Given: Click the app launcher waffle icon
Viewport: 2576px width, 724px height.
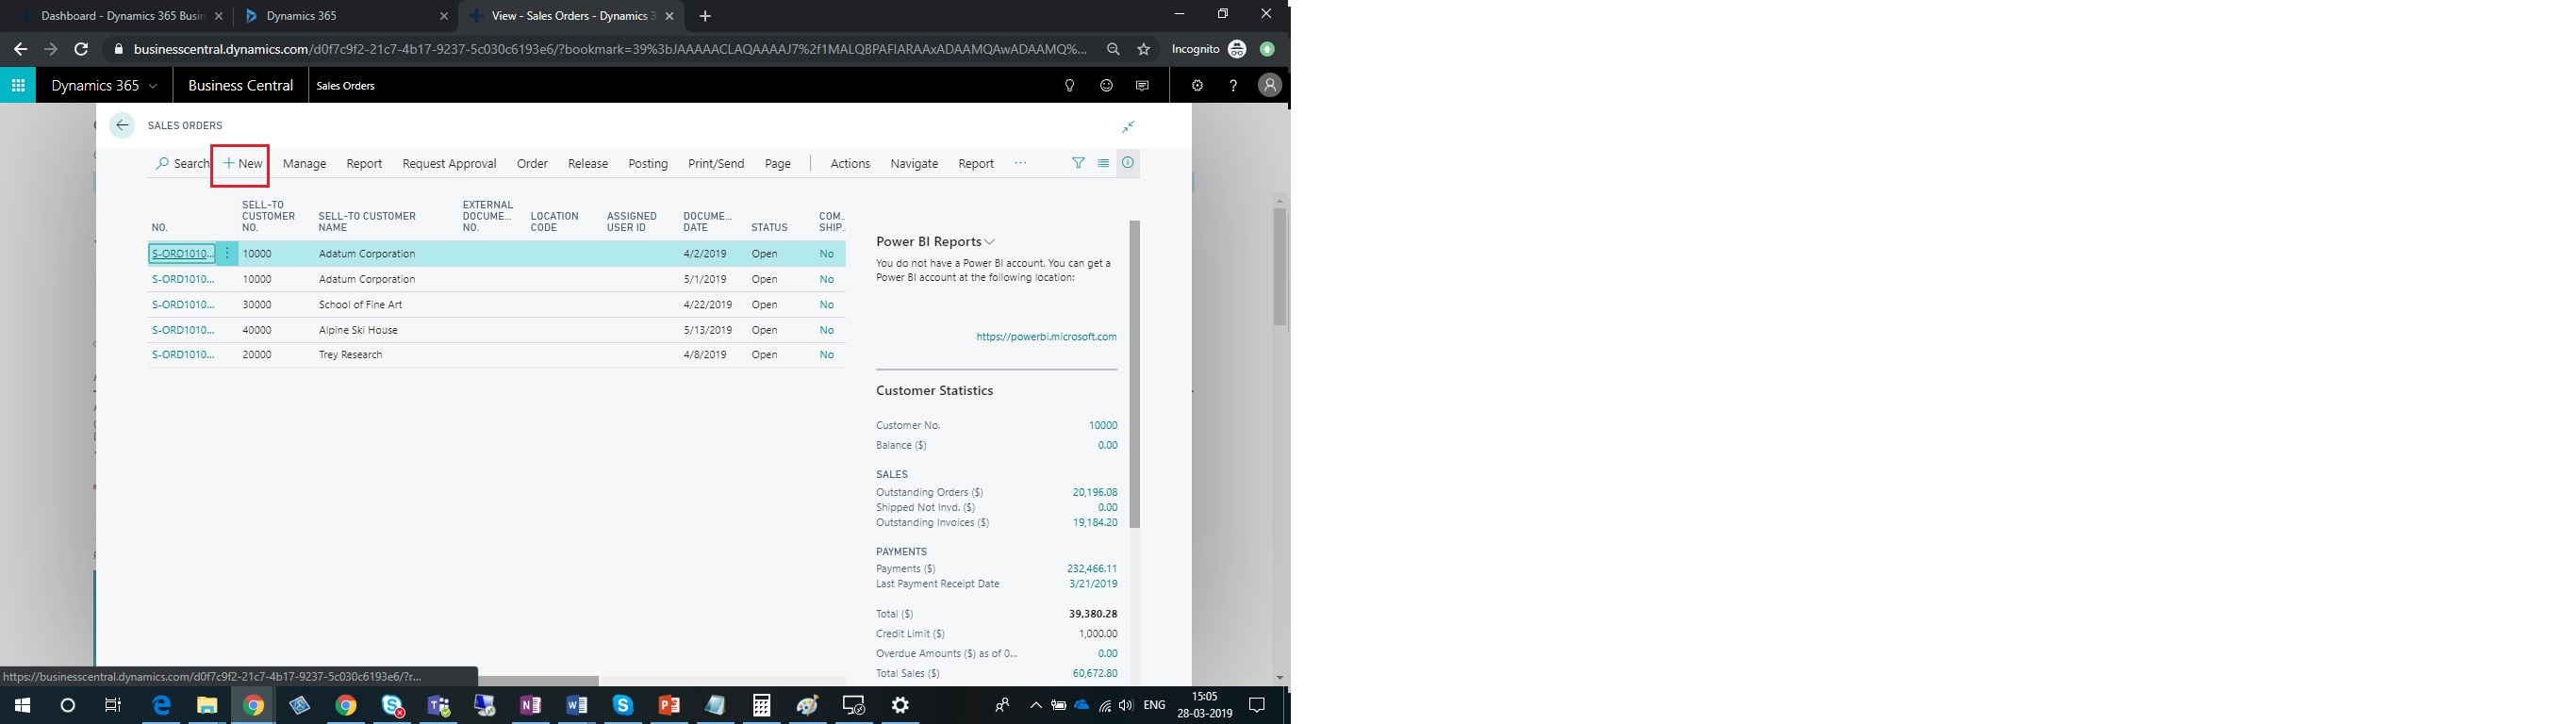Looking at the screenshot, I should [x=18, y=86].
